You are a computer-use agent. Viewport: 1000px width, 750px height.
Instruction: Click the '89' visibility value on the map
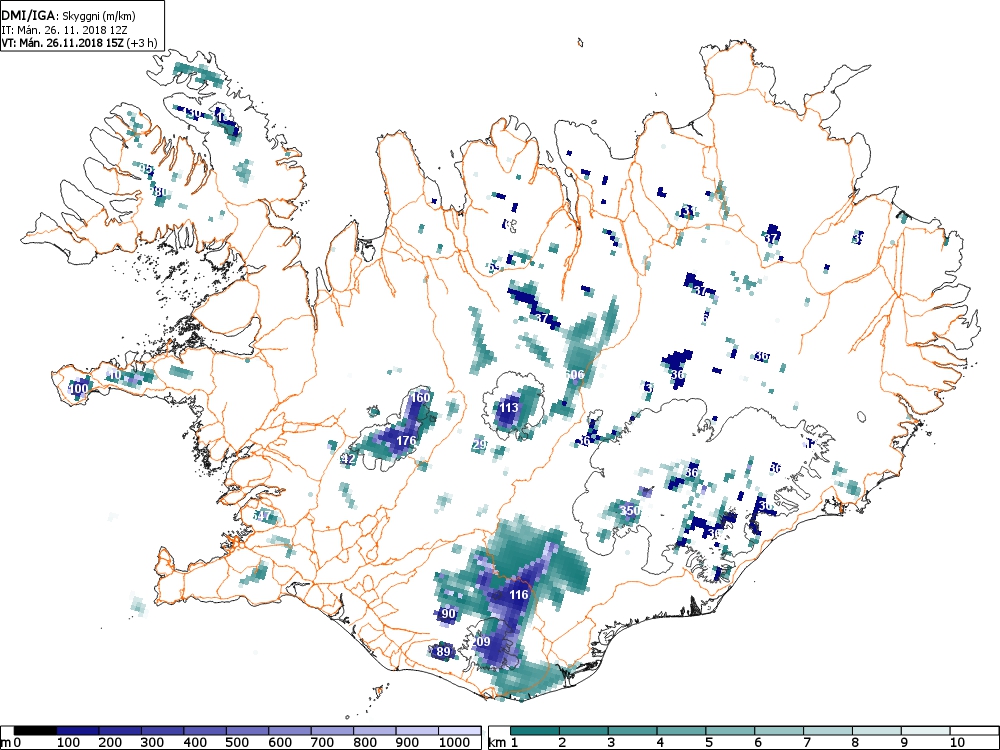(443, 652)
